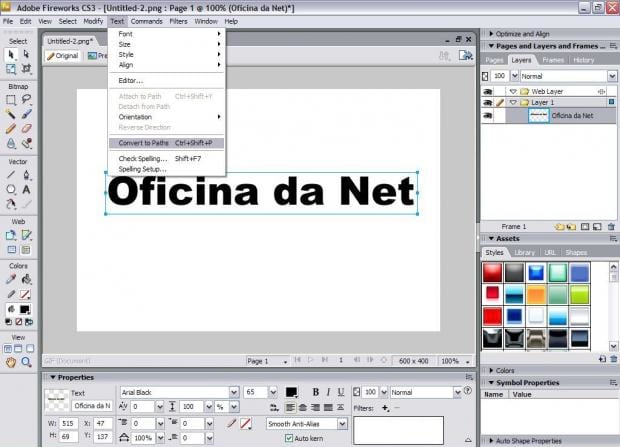Select the Paint Bucket tool
The image size is (620, 447).
26,279
